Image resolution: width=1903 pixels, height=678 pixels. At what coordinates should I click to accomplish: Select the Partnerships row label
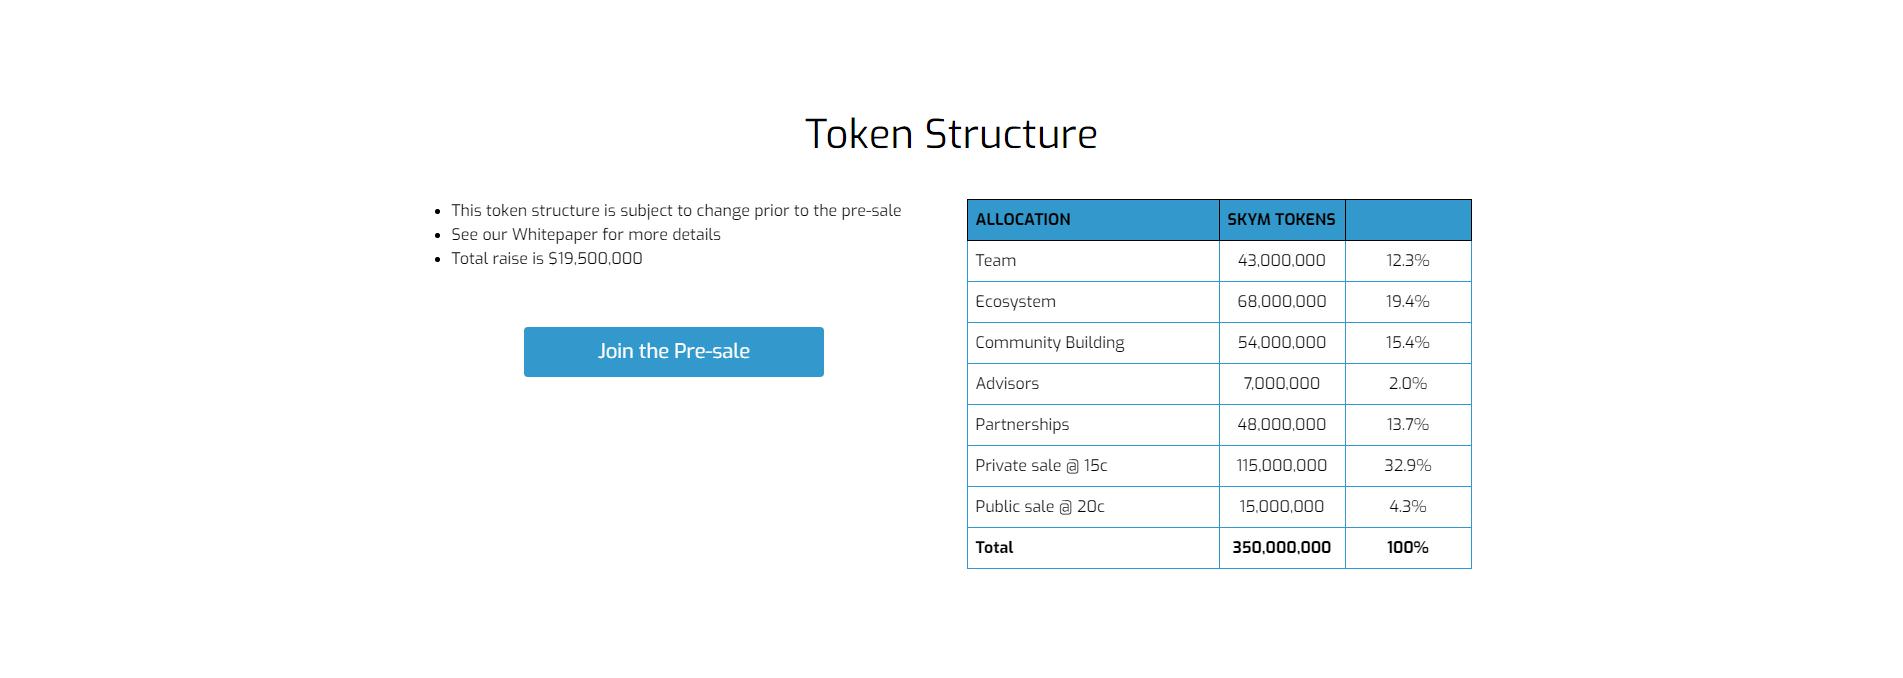pyautogui.click(x=1022, y=425)
